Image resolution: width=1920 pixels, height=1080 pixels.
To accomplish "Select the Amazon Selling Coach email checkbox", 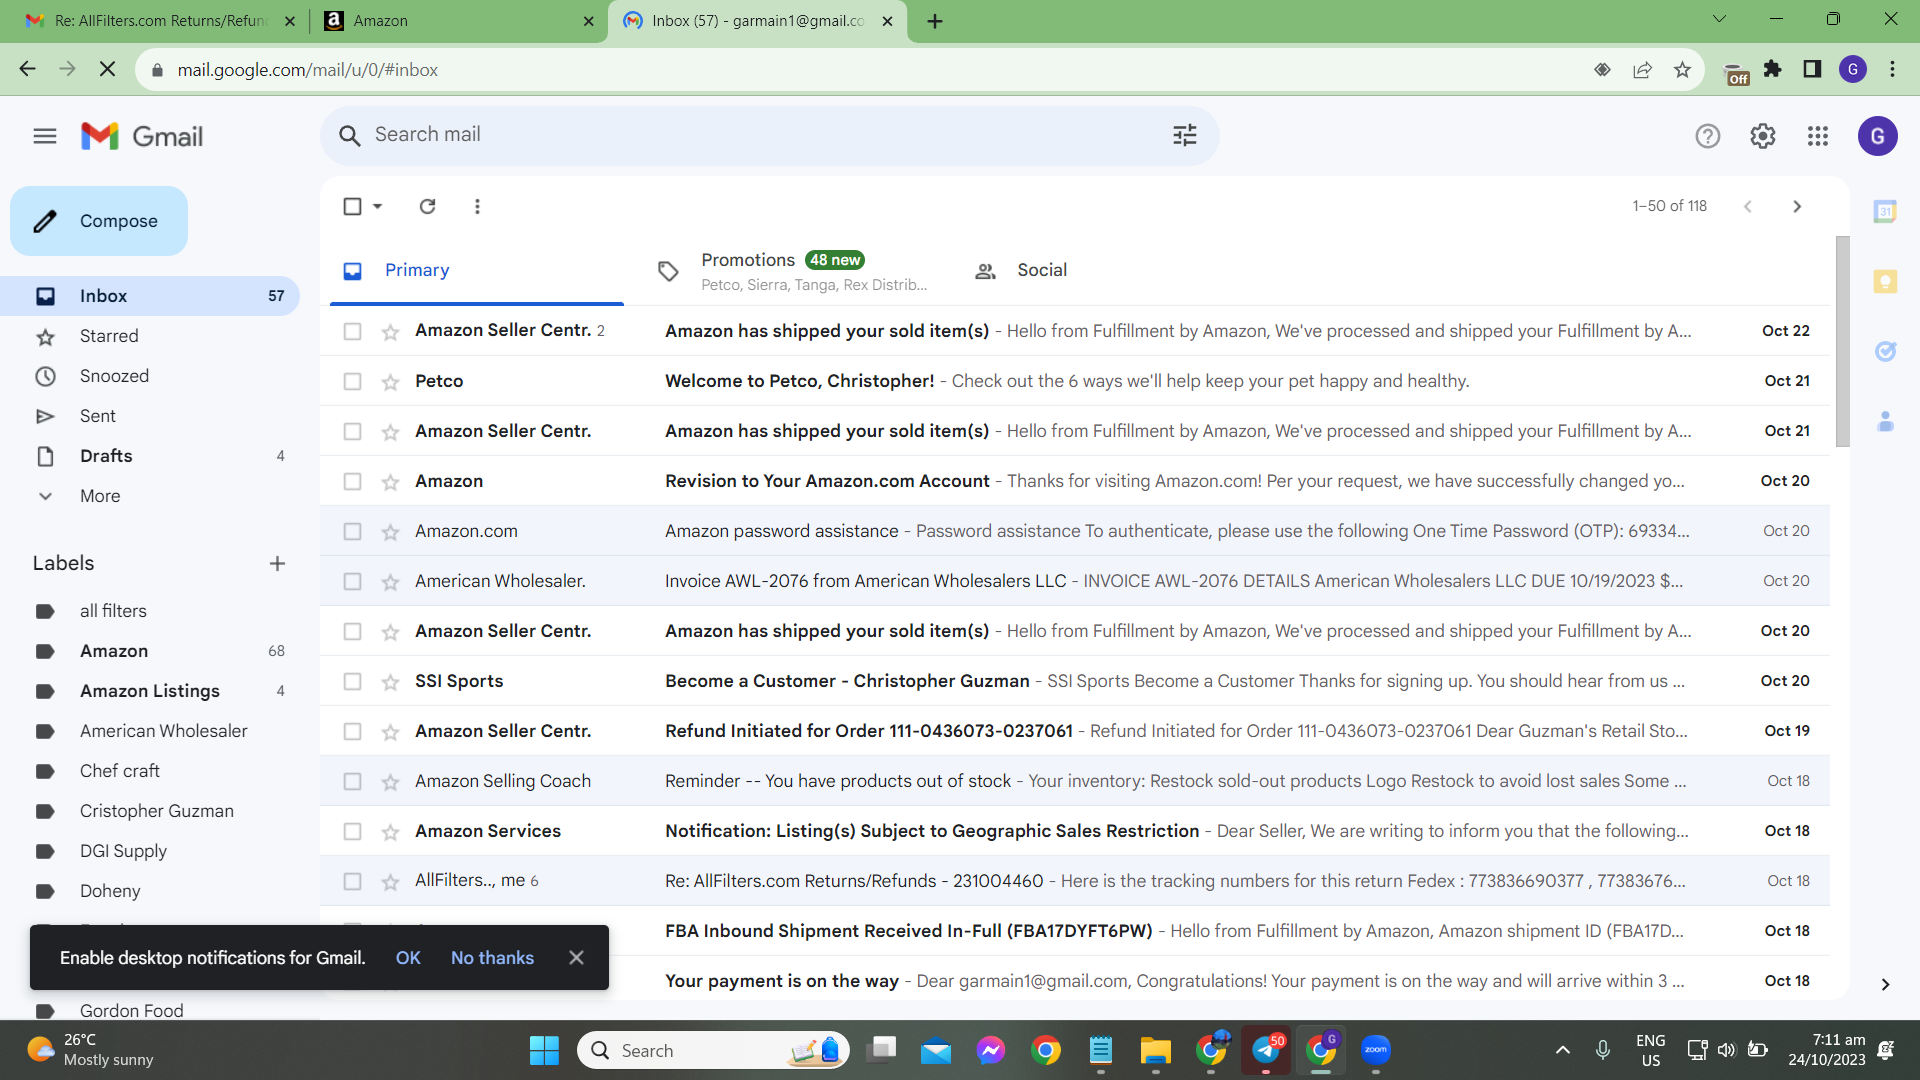I will [x=352, y=781].
